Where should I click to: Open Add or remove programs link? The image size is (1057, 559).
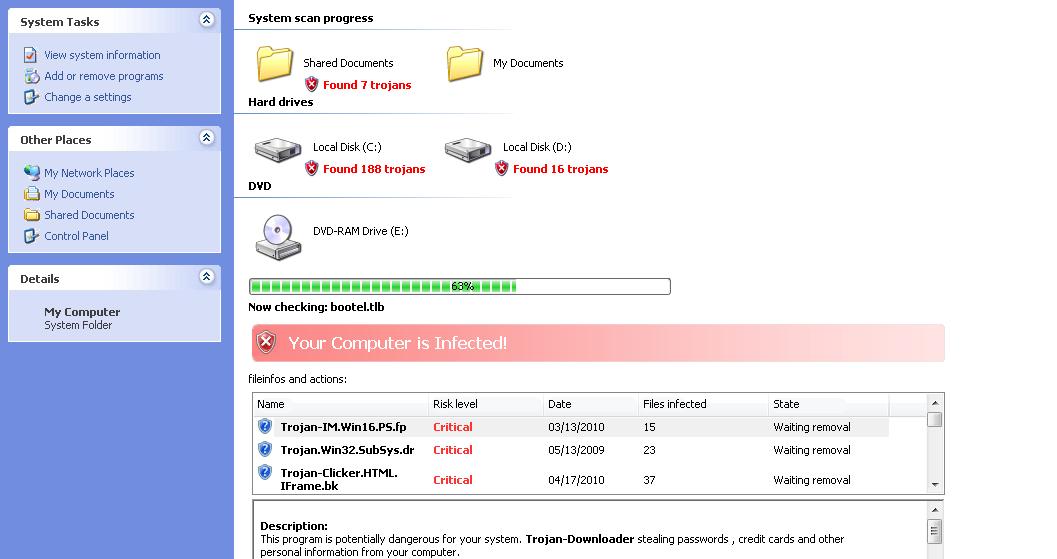coord(103,76)
